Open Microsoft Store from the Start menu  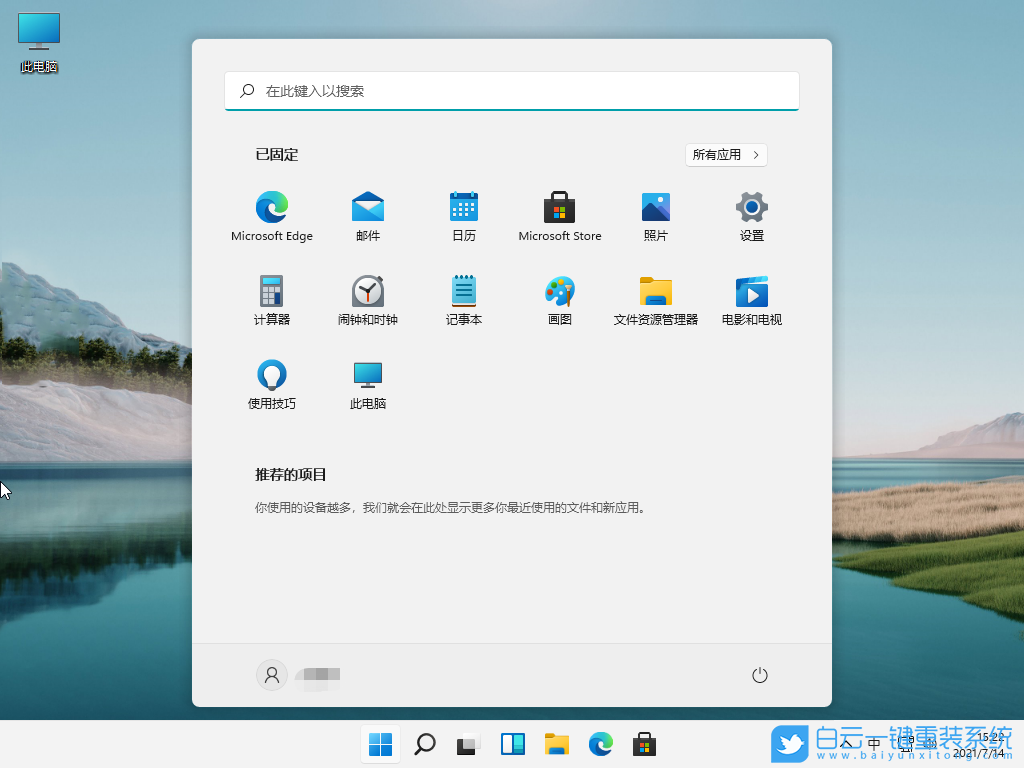tap(559, 207)
